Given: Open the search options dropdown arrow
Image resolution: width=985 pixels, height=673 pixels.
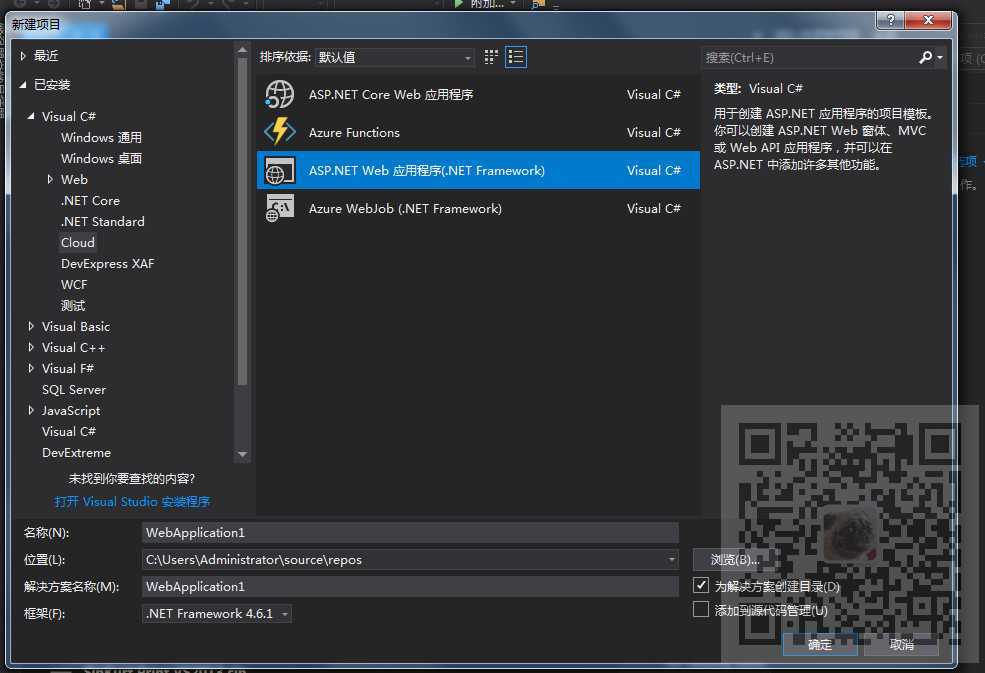Looking at the screenshot, I should tap(940, 57).
